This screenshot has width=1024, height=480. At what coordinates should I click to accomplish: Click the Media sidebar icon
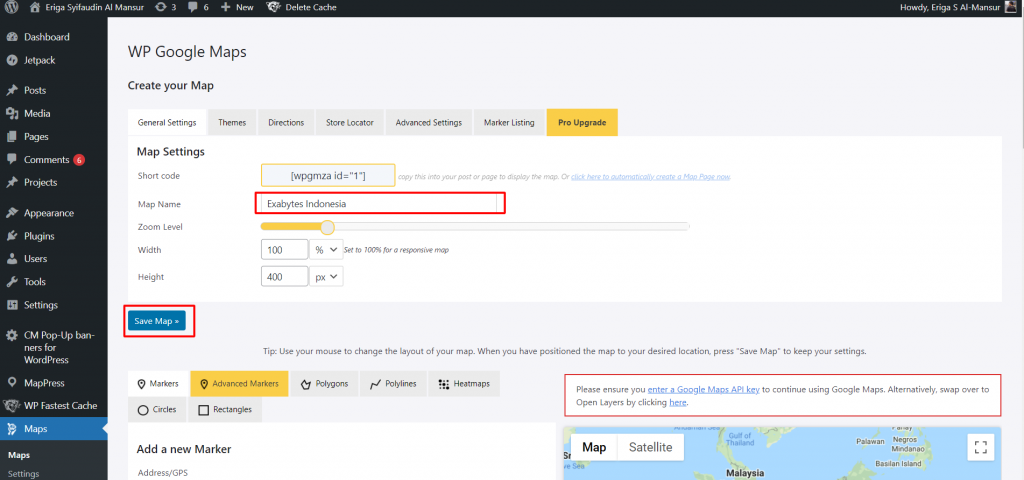click(12, 114)
